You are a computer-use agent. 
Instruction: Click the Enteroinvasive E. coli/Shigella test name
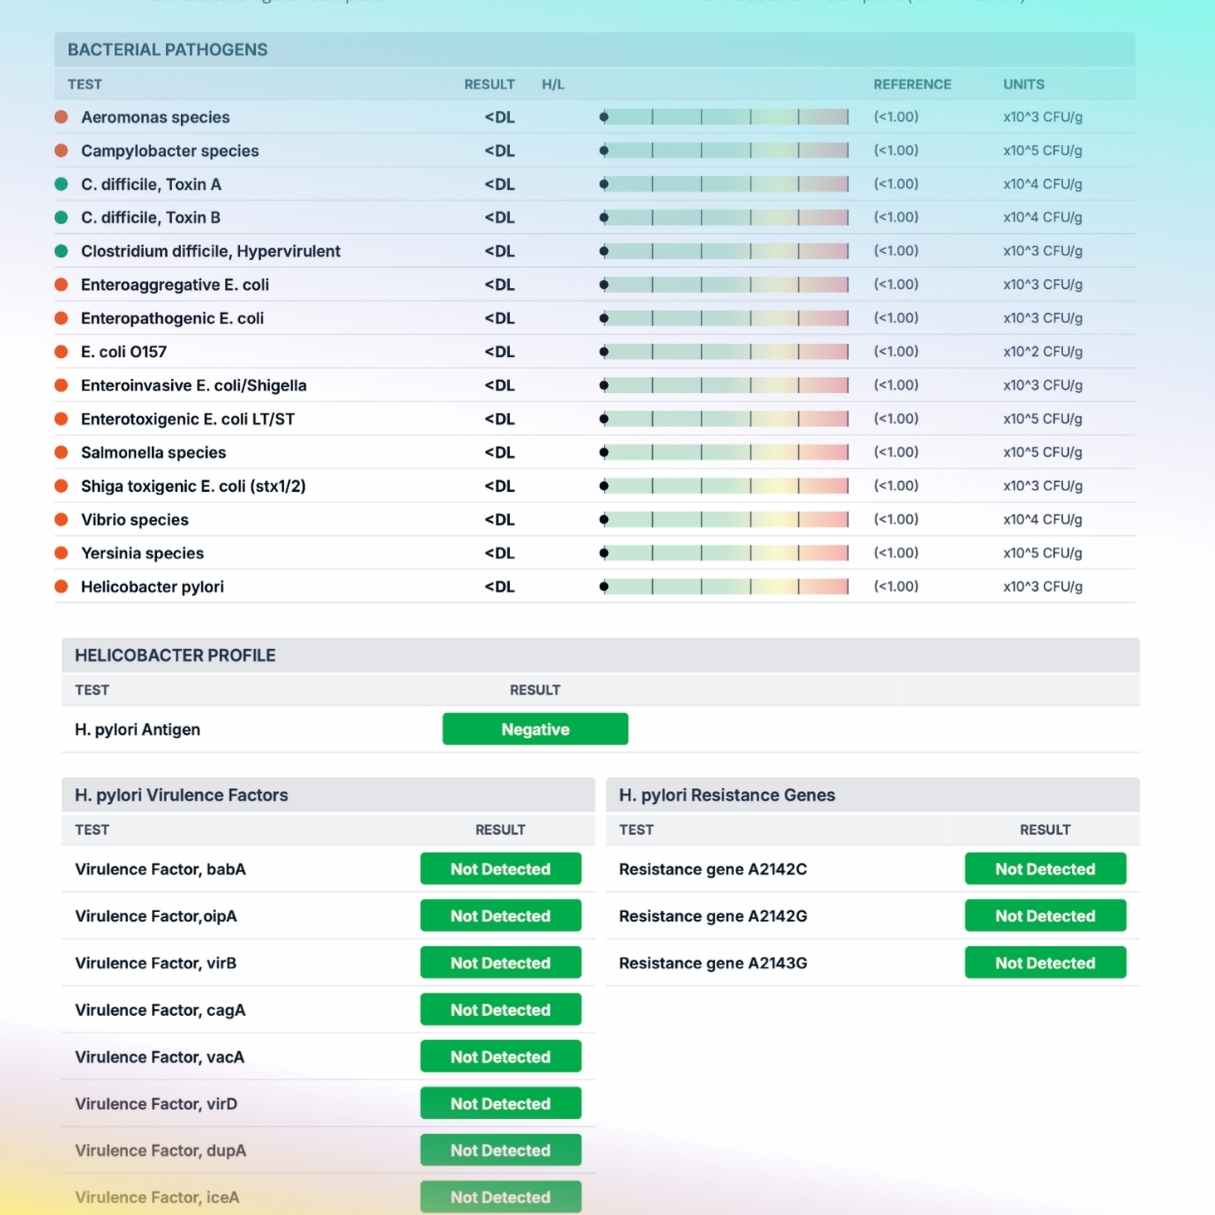coord(194,385)
